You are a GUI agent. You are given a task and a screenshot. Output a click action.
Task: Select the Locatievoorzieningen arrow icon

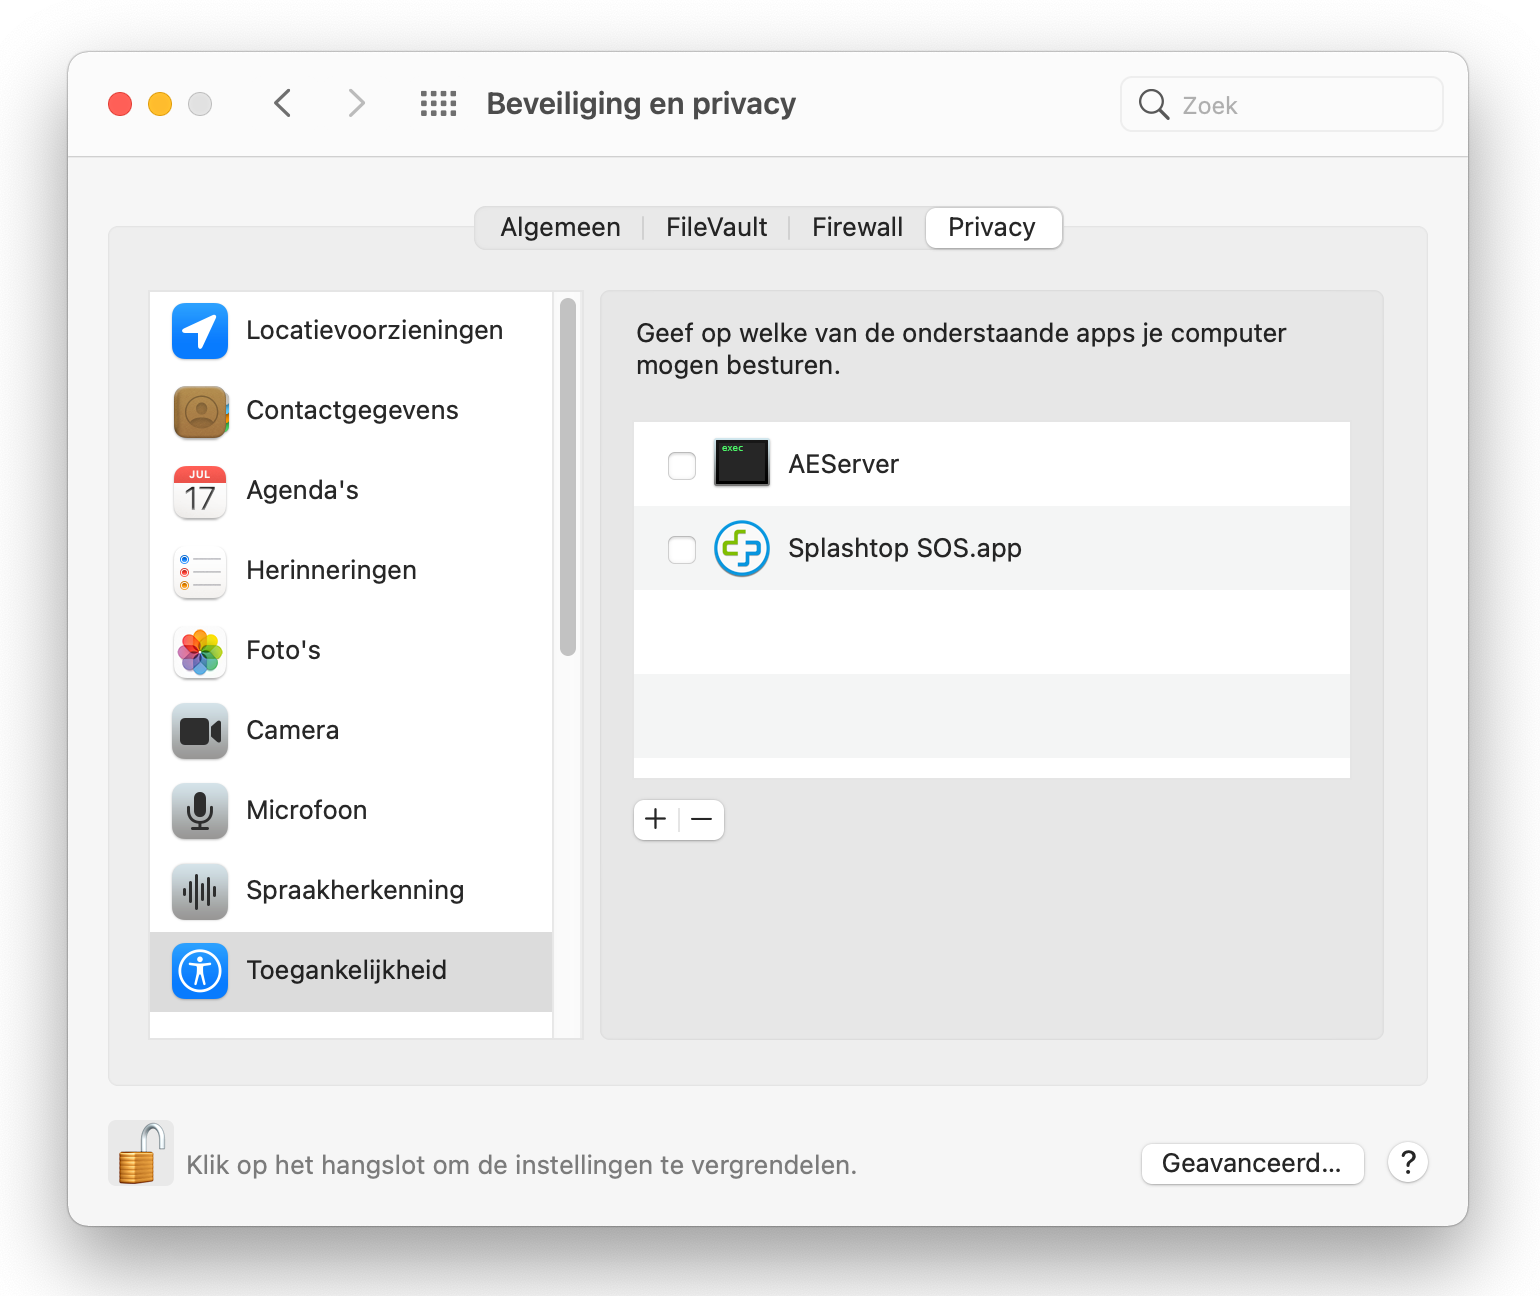[200, 331]
